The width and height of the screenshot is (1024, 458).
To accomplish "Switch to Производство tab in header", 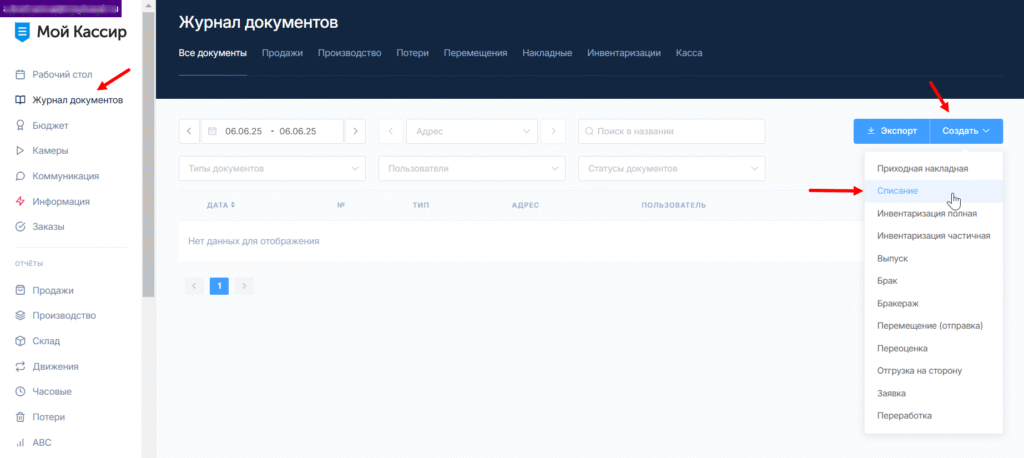I will coord(349,53).
